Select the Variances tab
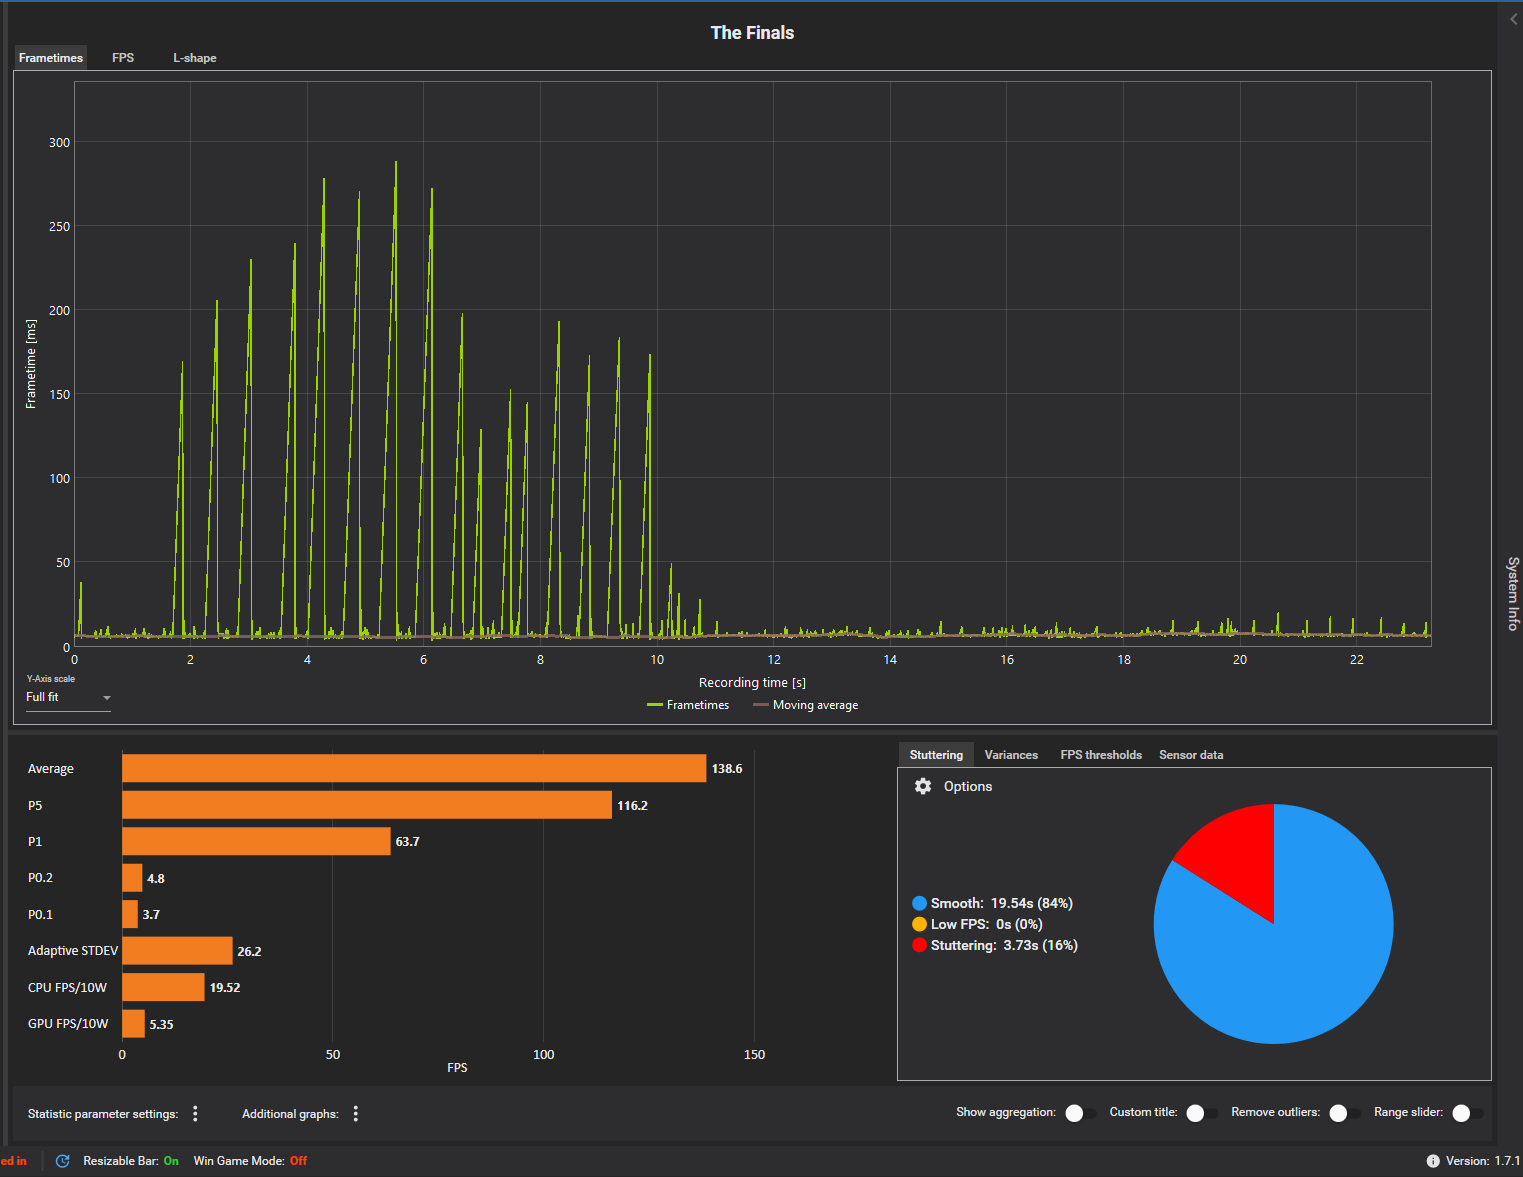 click(x=1011, y=755)
